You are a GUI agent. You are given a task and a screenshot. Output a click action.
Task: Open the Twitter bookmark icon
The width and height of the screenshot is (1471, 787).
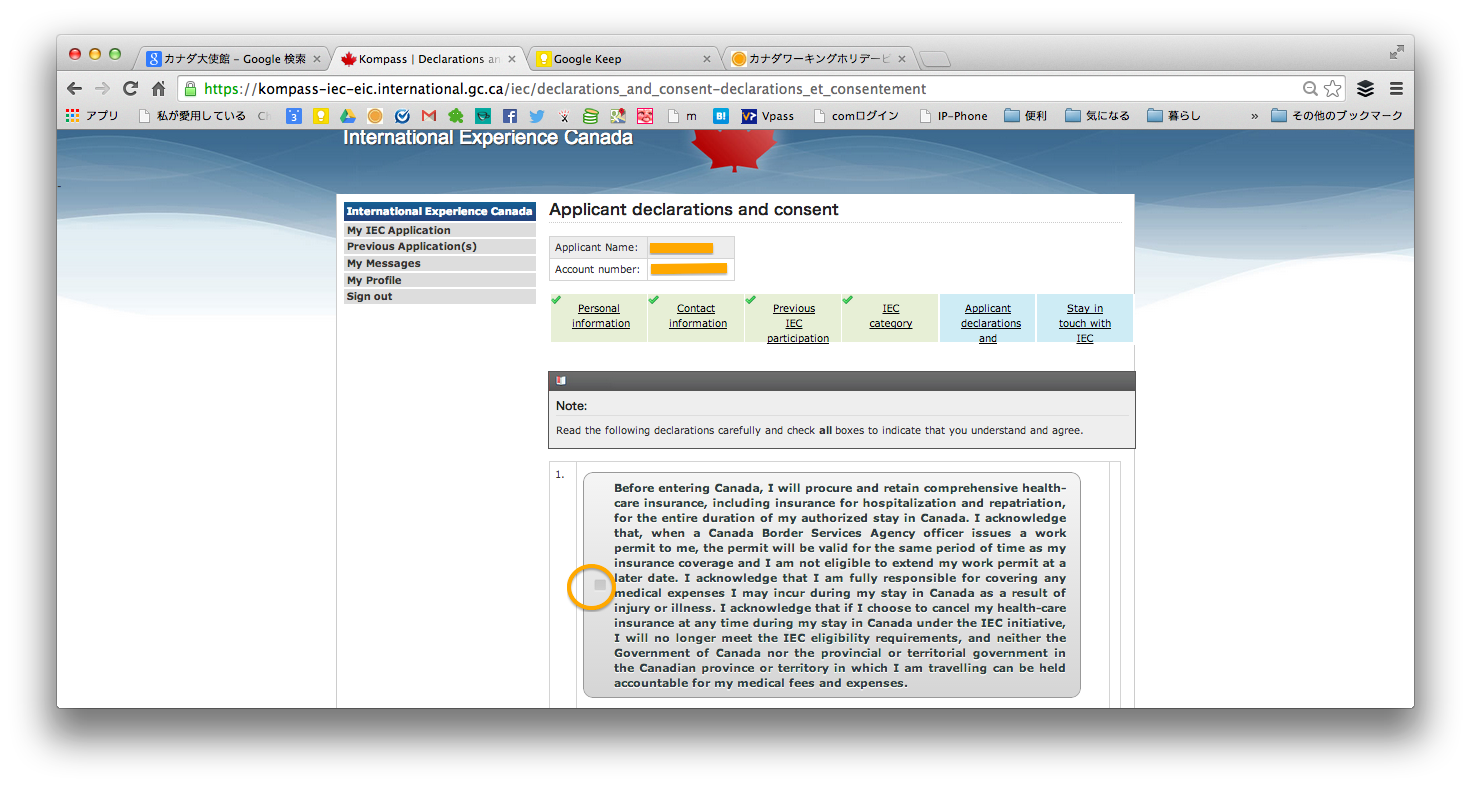point(537,116)
